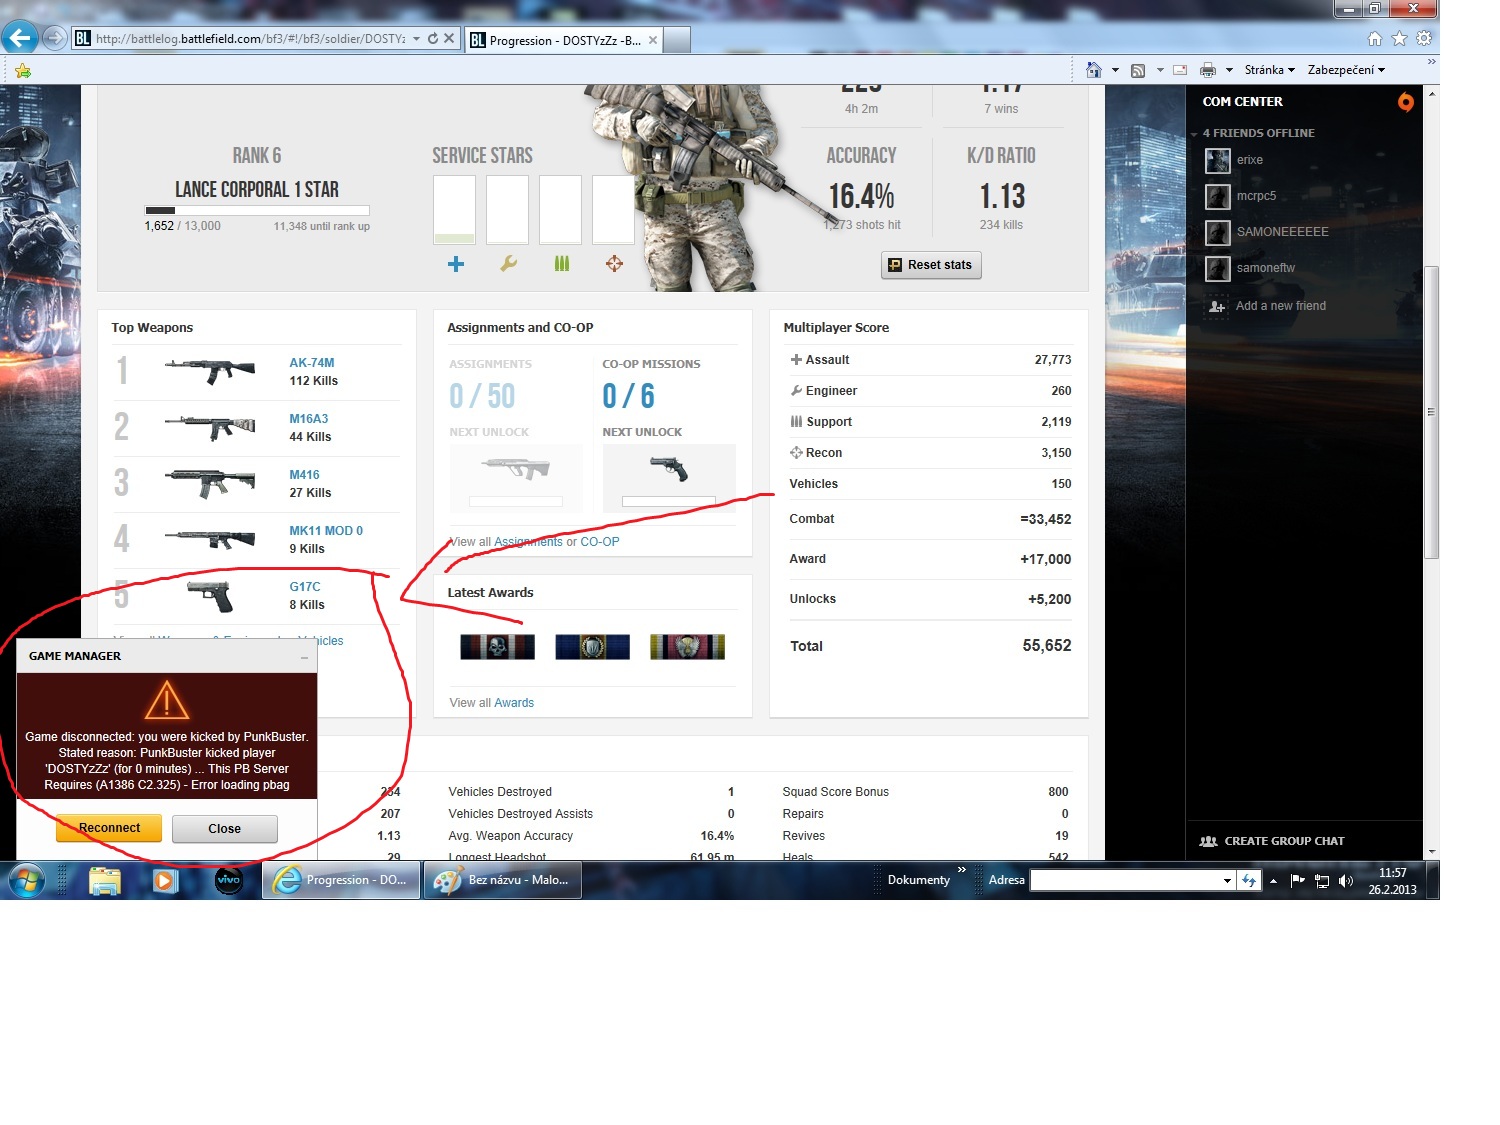Click the Adresa input field on the taskbar
The height and width of the screenshot is (1125, 1500).
point(1126,881)
